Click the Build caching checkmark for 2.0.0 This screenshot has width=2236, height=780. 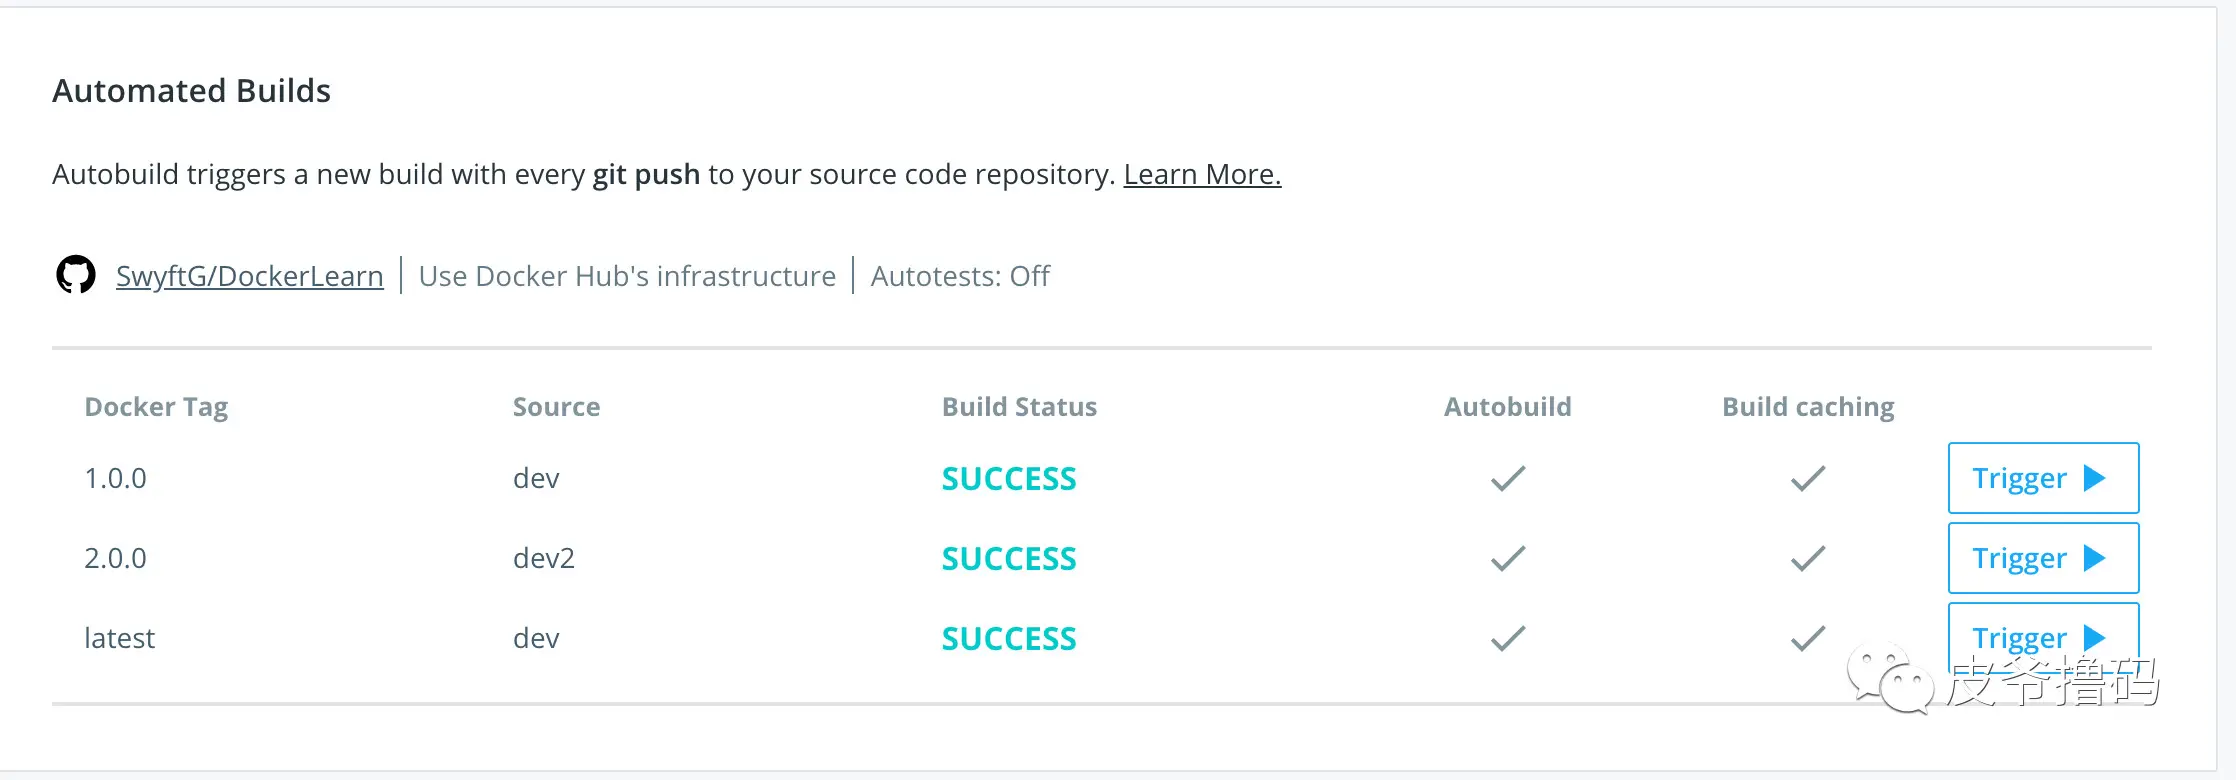click(x=1808, y=558)
